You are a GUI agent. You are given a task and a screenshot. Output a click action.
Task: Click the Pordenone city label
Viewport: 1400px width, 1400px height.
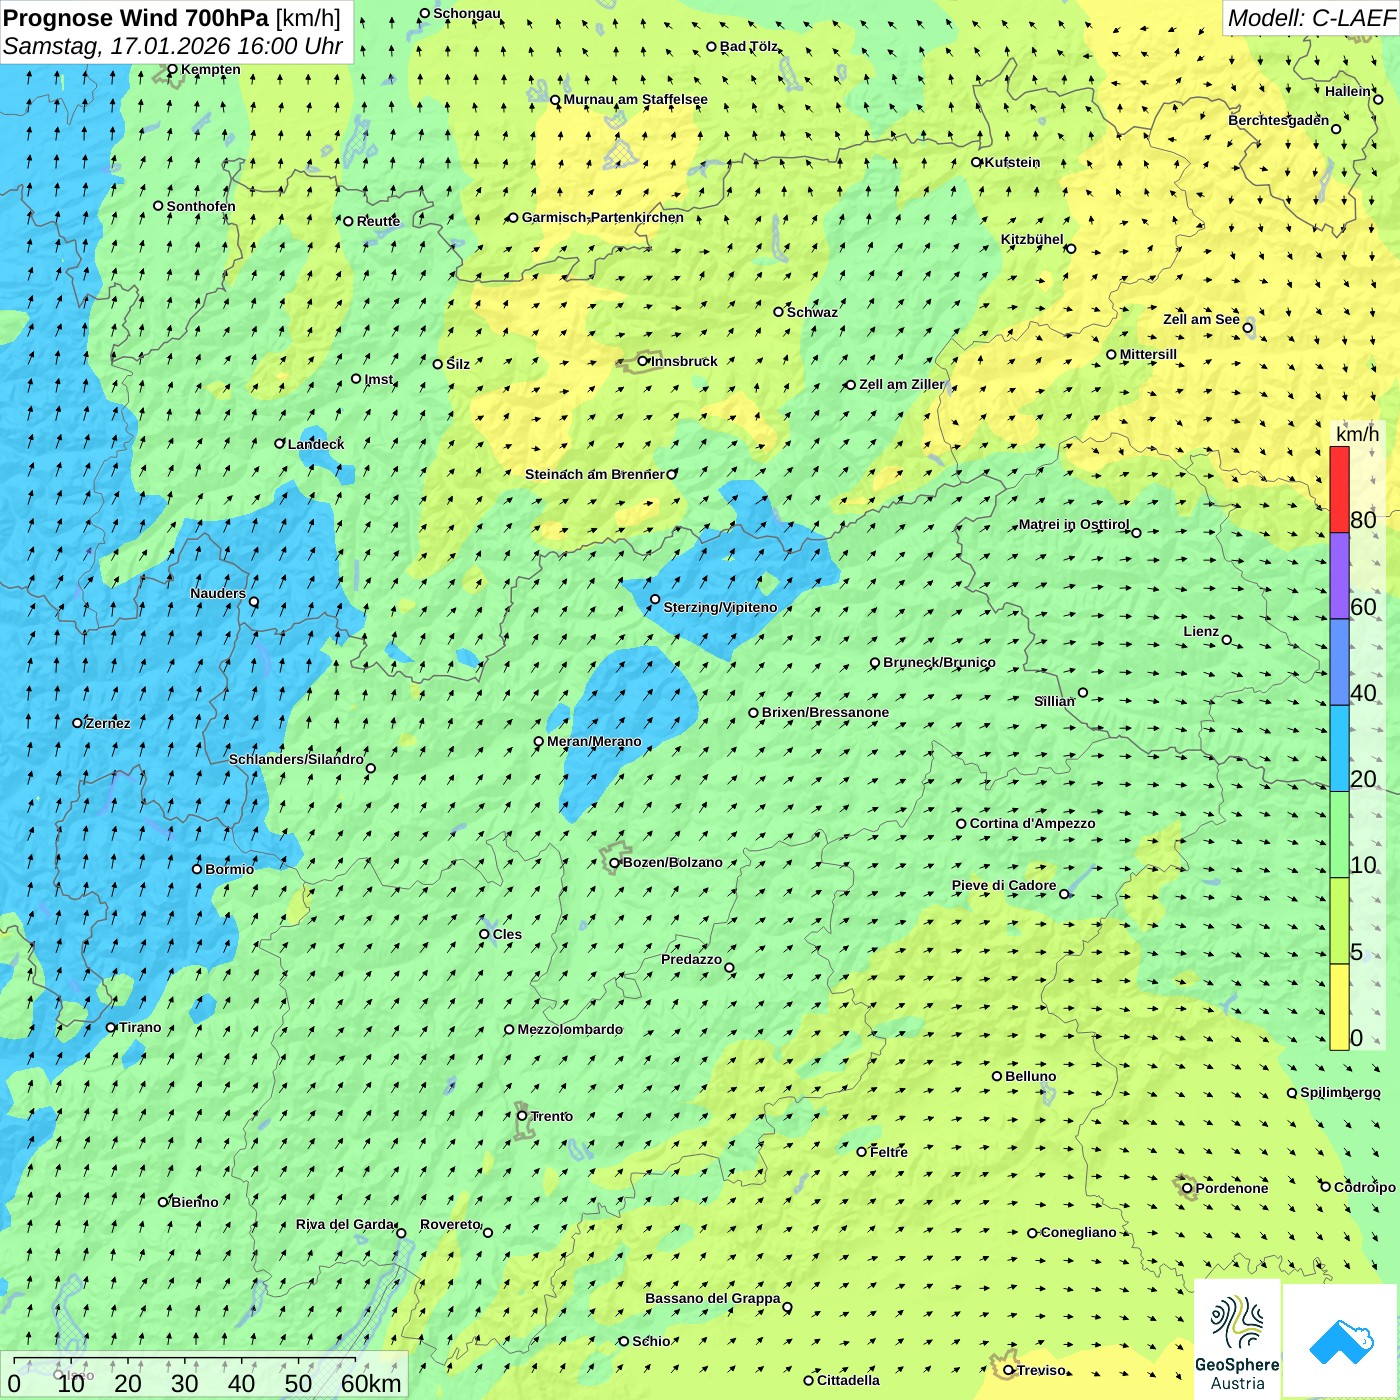pos(1232,1188)
